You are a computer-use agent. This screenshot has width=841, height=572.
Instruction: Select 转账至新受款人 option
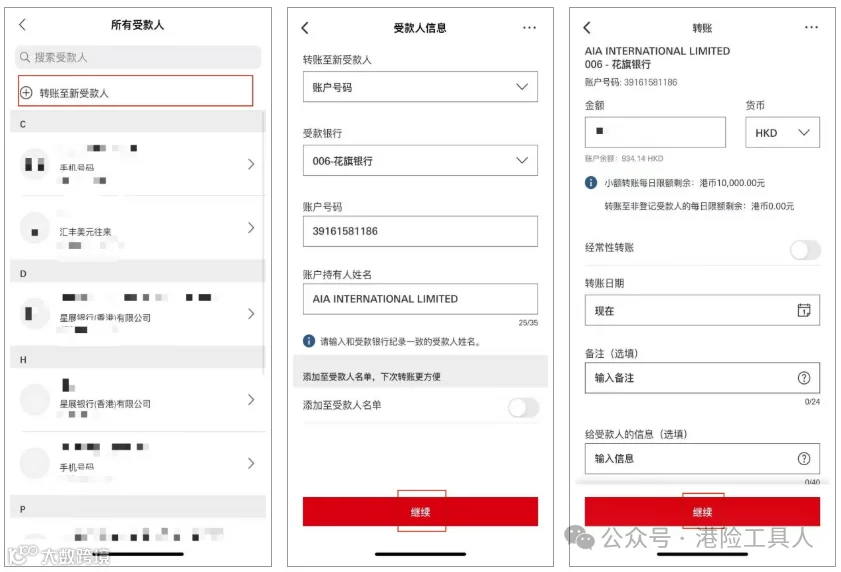coord(135,91)
